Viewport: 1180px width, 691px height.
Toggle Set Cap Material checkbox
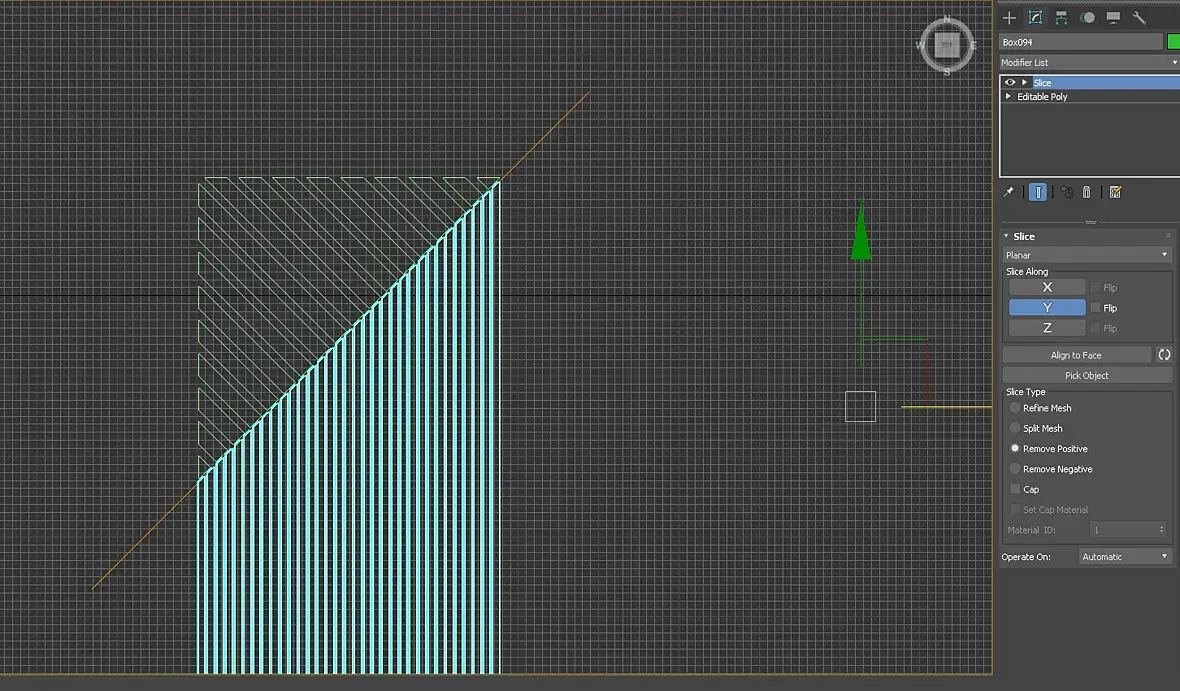pos(1015,510)
